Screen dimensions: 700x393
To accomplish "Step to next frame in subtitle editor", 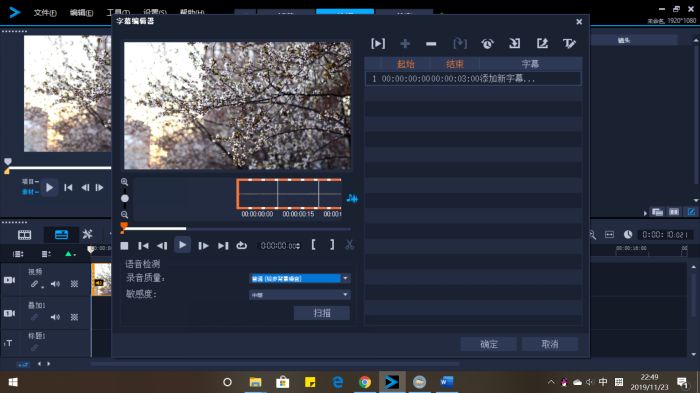I will [x=203, y=246].
